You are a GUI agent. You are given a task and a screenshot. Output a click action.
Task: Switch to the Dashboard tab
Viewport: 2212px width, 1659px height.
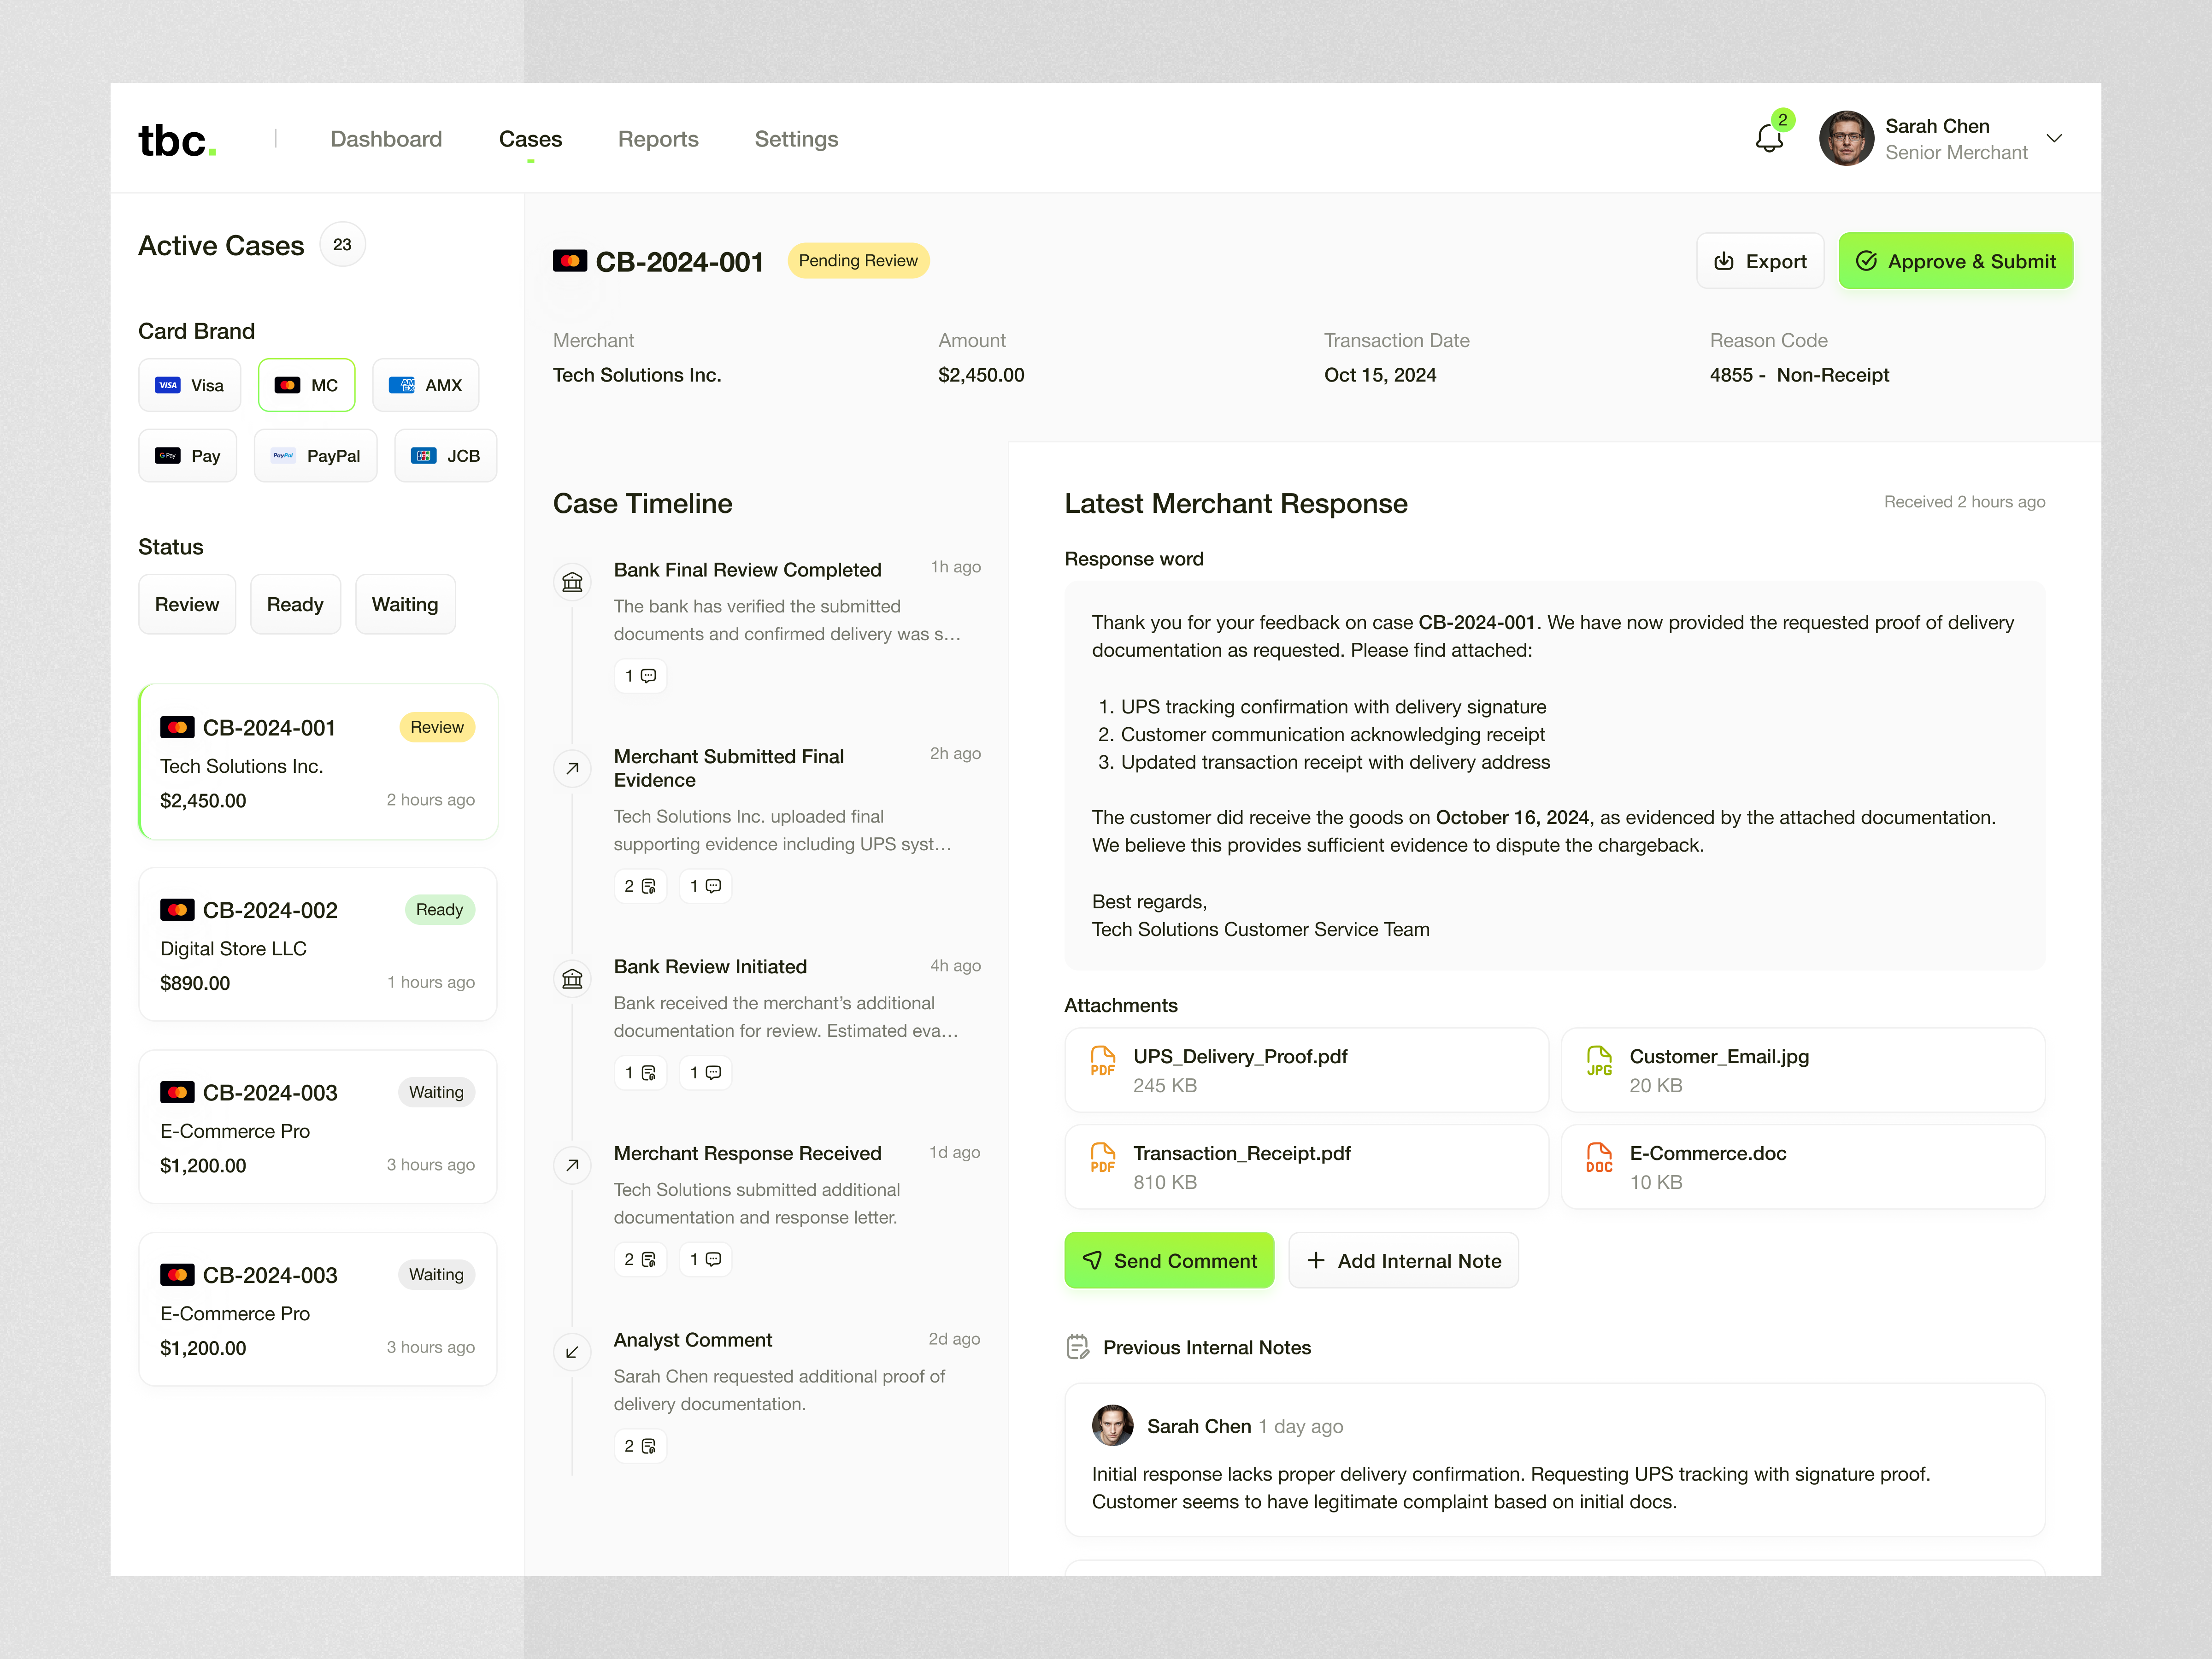pos(386,139)
